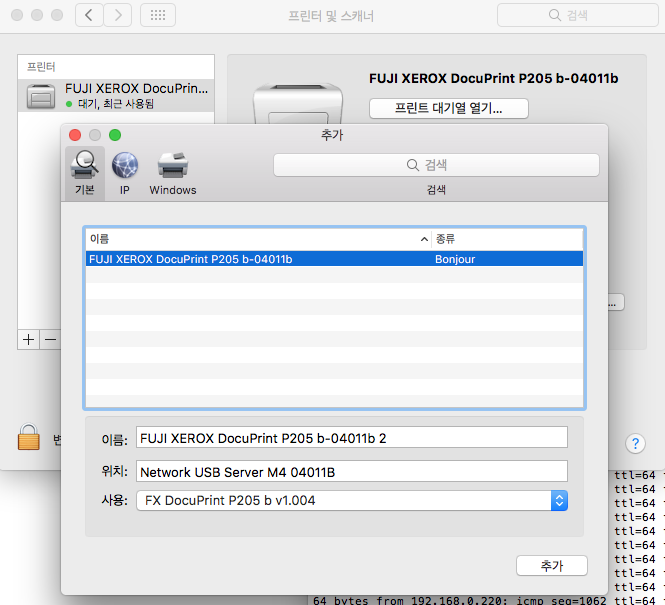Click the printer icon in the sidebar list

tap(41, 96)
